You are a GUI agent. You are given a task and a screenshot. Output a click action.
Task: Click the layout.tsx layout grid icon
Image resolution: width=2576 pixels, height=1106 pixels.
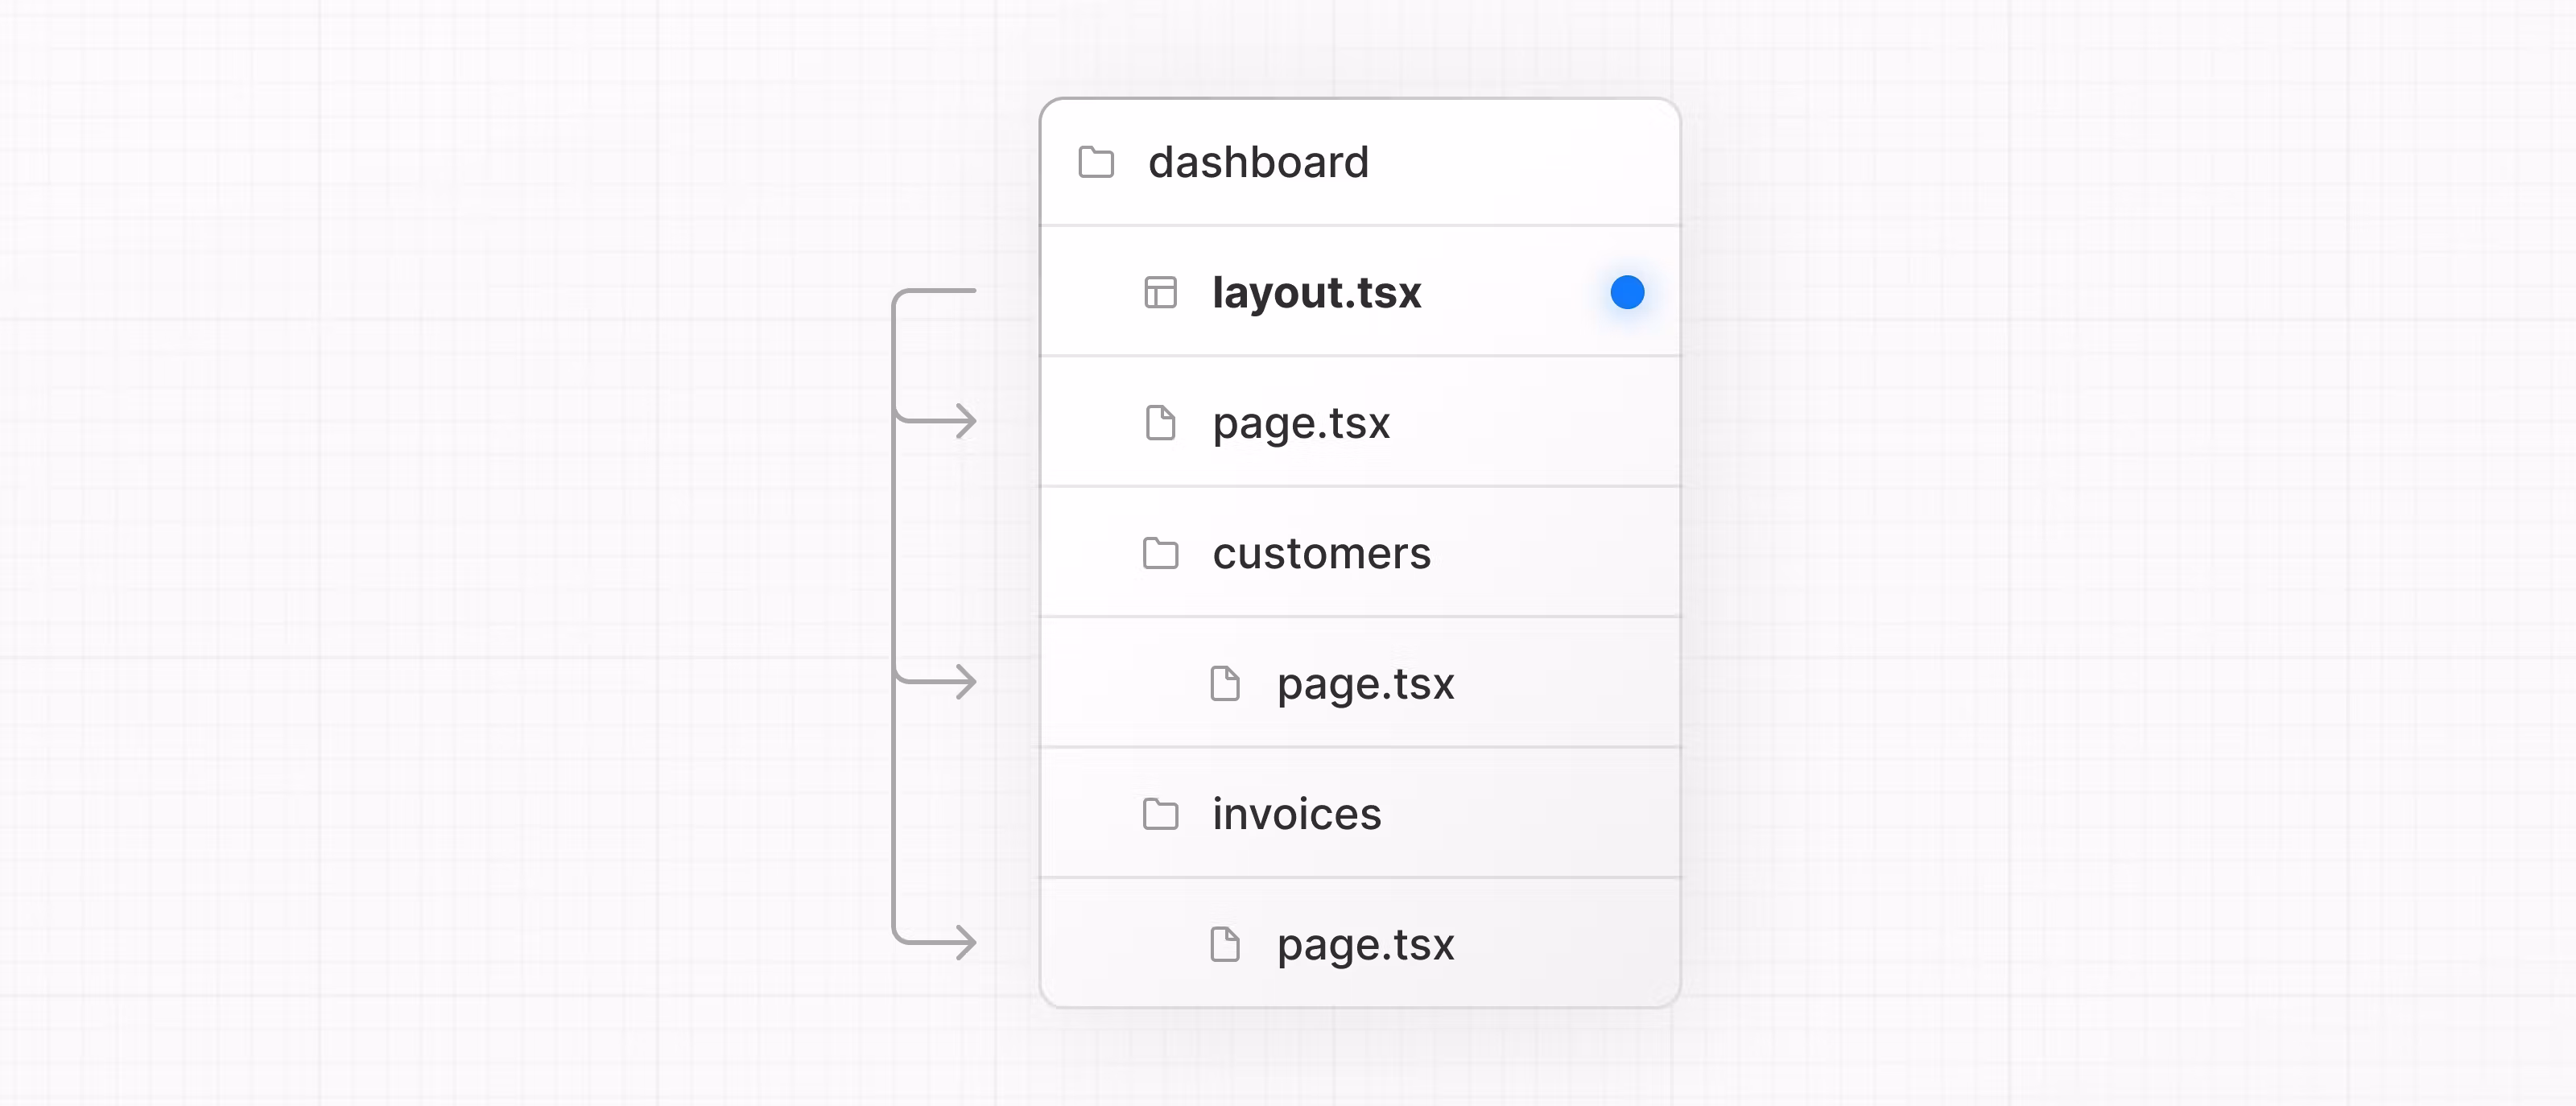(x=1160, y=293)
